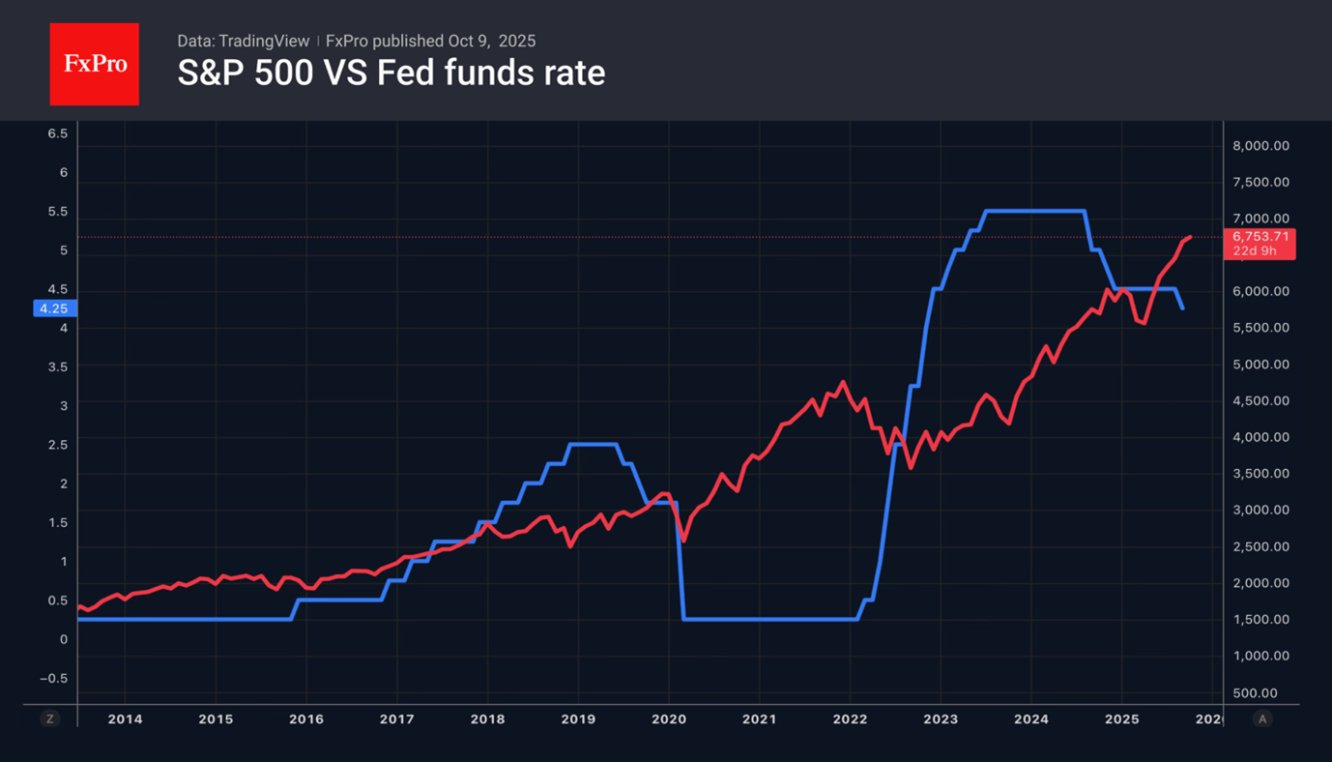Click the 2019 label on time axis
Screen dimensions: 1332x762
click(578, 718)
